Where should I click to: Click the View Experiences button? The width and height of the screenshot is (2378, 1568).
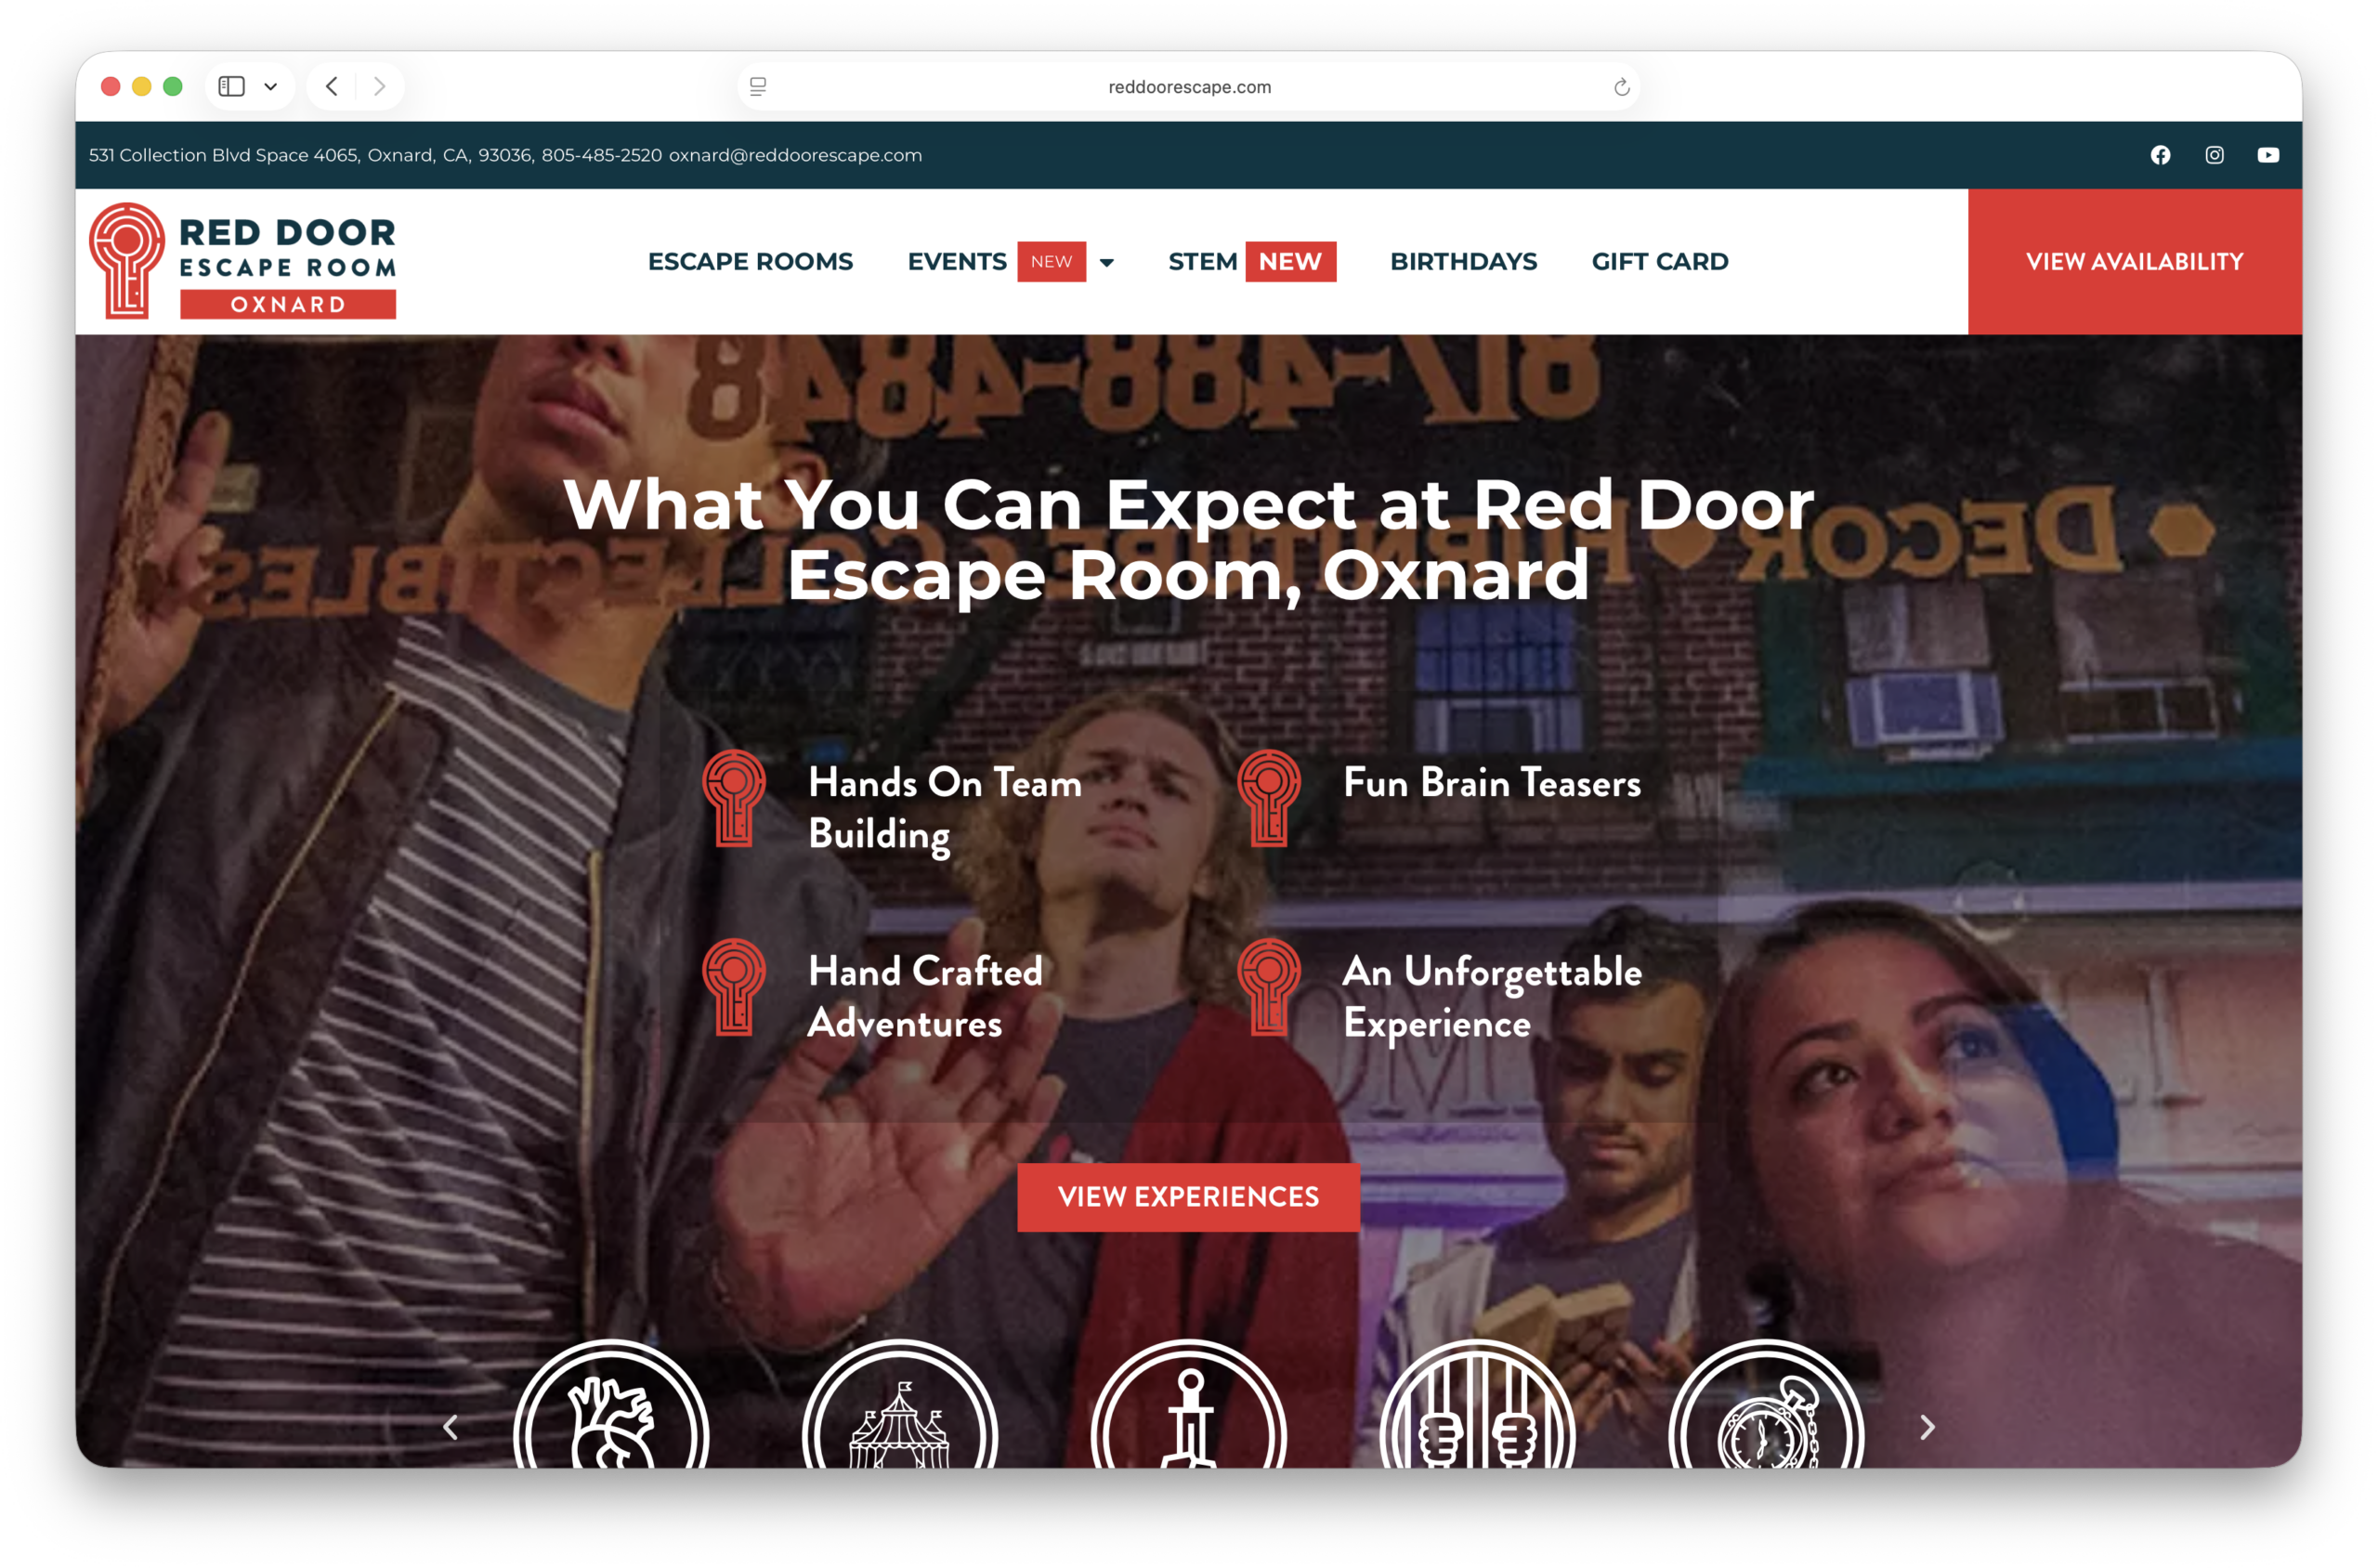1188,1197
